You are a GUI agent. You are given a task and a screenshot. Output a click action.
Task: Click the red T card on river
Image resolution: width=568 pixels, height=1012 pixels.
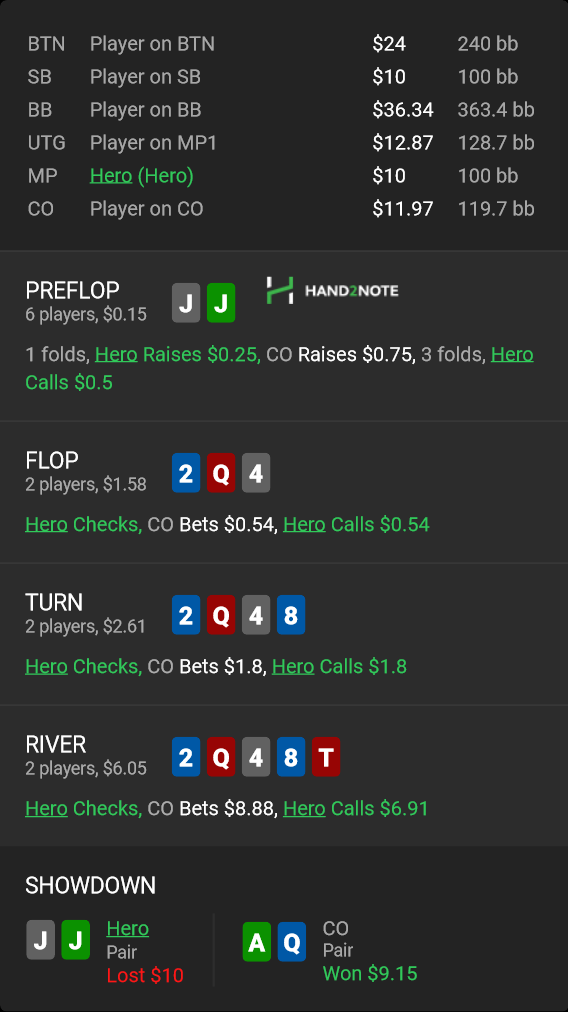tap(325, 757)
